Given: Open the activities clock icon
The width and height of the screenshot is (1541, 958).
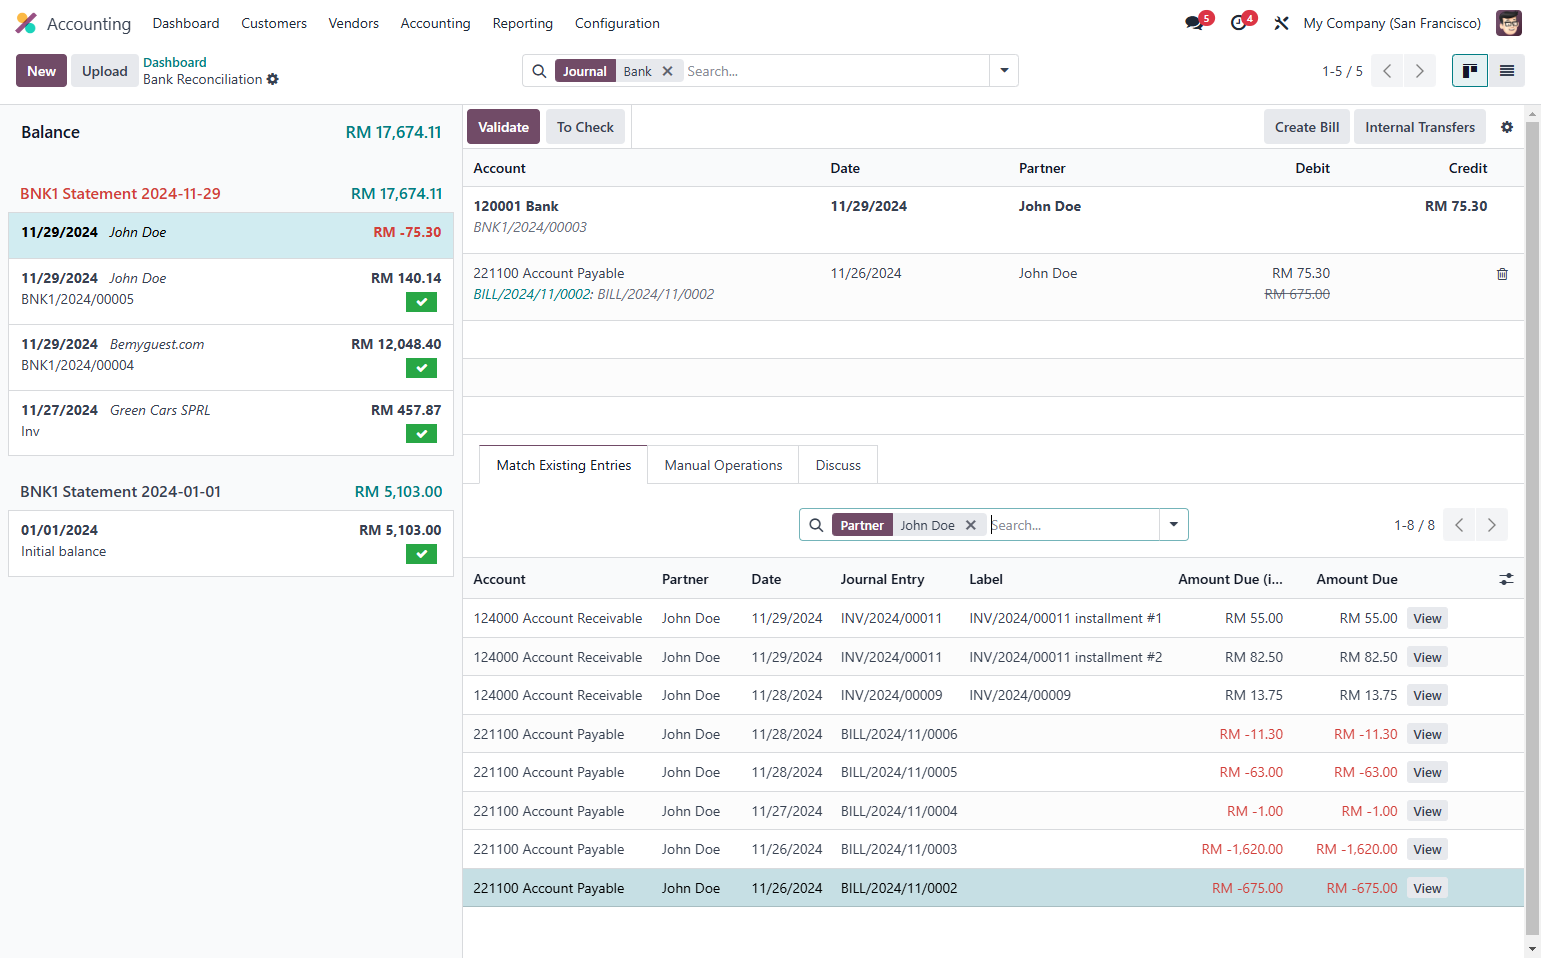Looking at the screenshot, I should click(x=1239, y=23).
